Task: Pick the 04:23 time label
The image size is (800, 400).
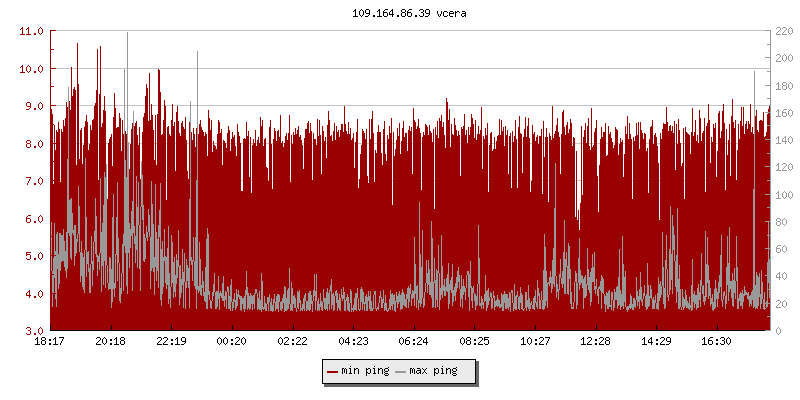Action: pyautogui.click(x=353, y=342)
